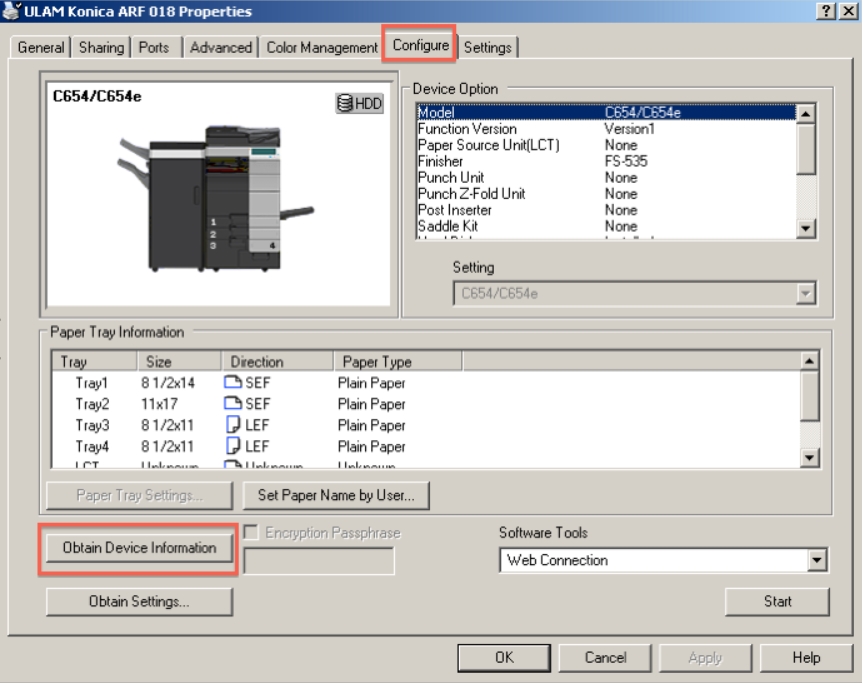Click the Direction column header
This screenshot has width=862, height=683.
(x=278, y=361)
